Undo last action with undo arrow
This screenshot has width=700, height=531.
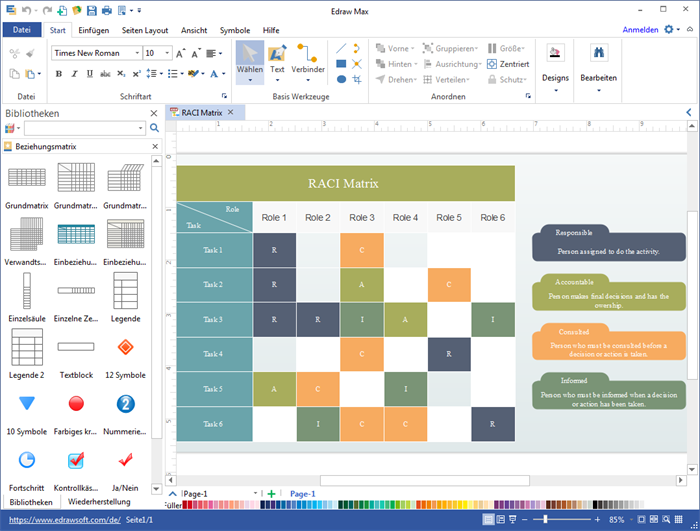pos(26,10)
